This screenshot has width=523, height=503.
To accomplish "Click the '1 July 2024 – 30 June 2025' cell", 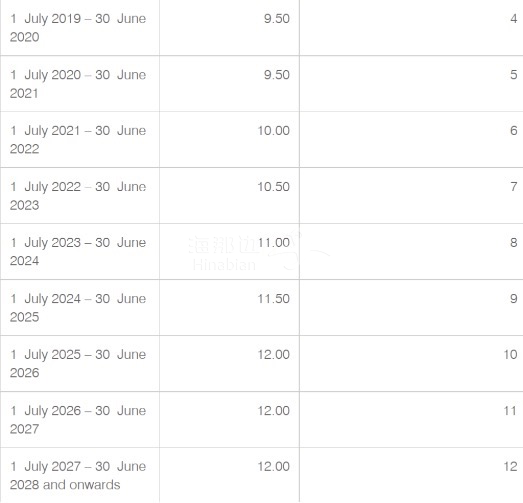I will tap(78, 307).
